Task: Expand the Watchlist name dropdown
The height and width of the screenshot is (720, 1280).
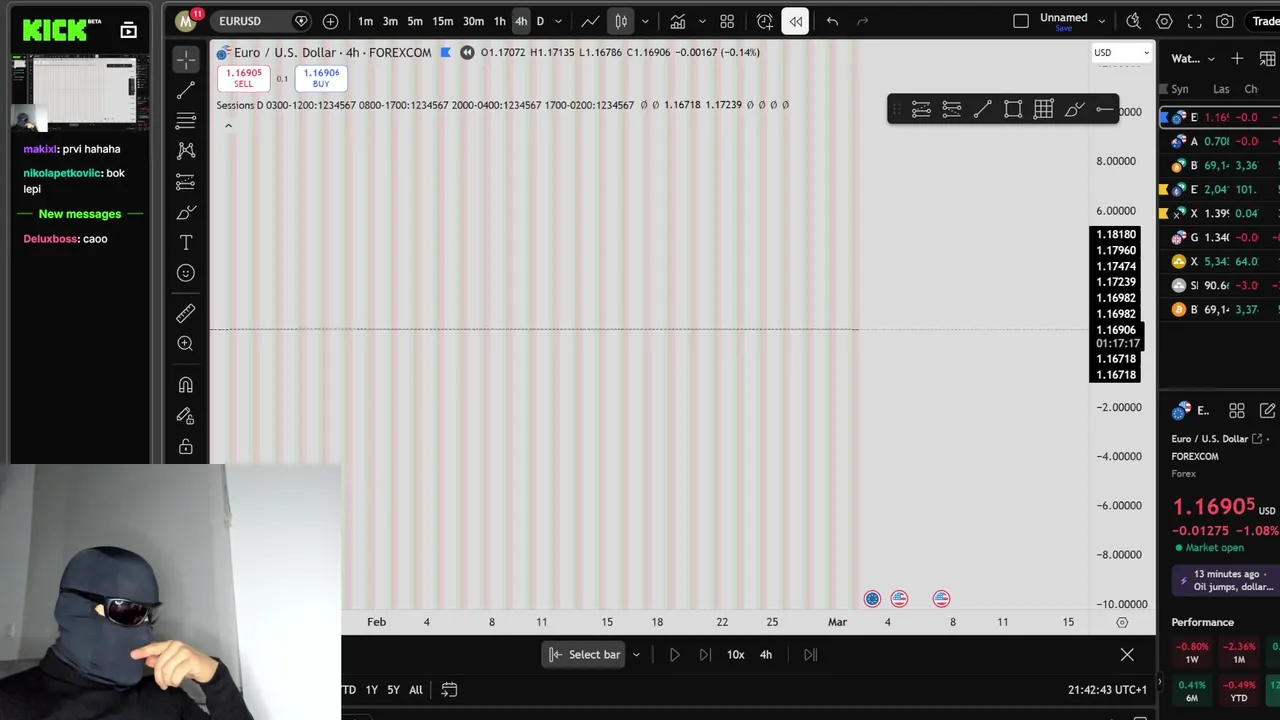Action: pos(1211,59)
